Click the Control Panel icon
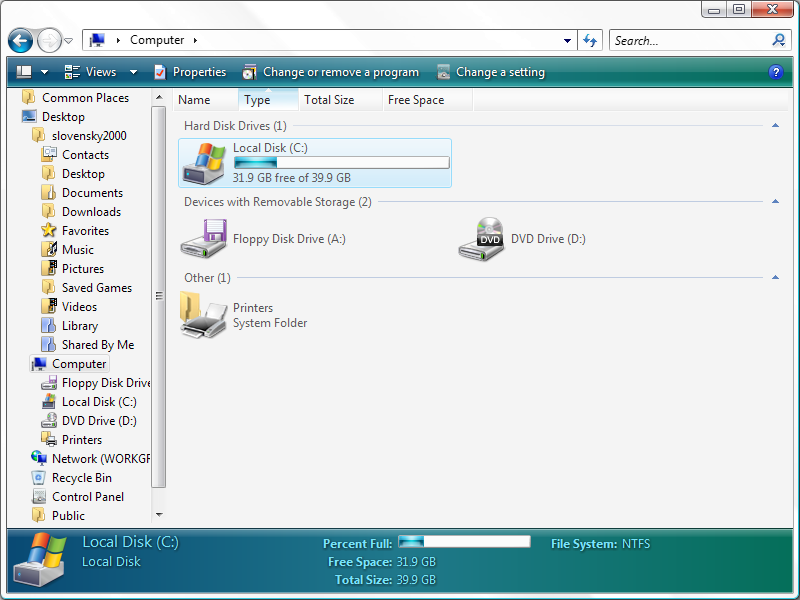This screenshot has width=800, height=600. click(39, 496)
